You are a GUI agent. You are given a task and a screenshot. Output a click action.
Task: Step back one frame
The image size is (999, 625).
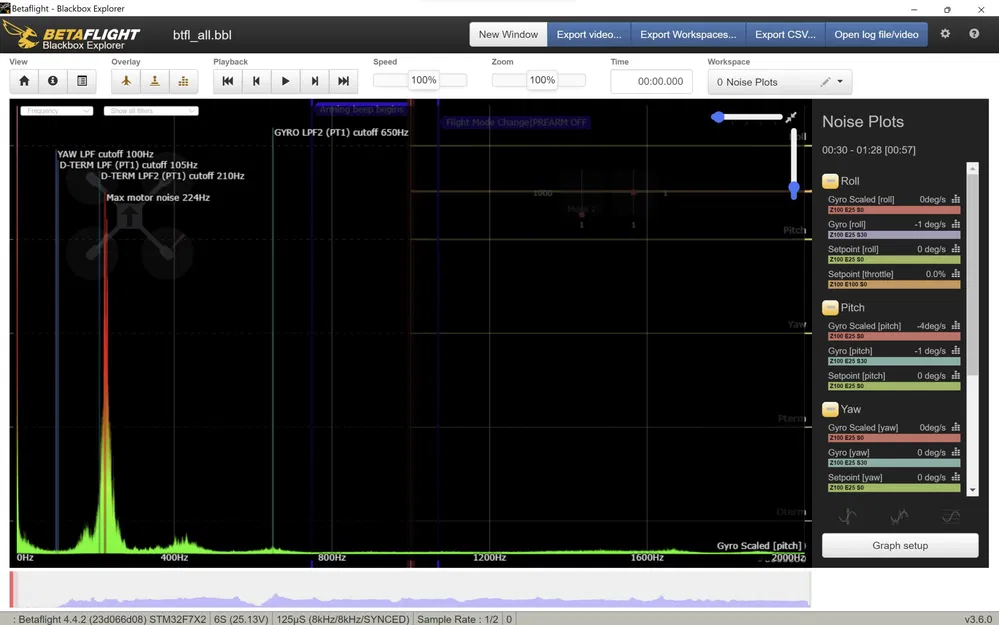coord(256,81)
